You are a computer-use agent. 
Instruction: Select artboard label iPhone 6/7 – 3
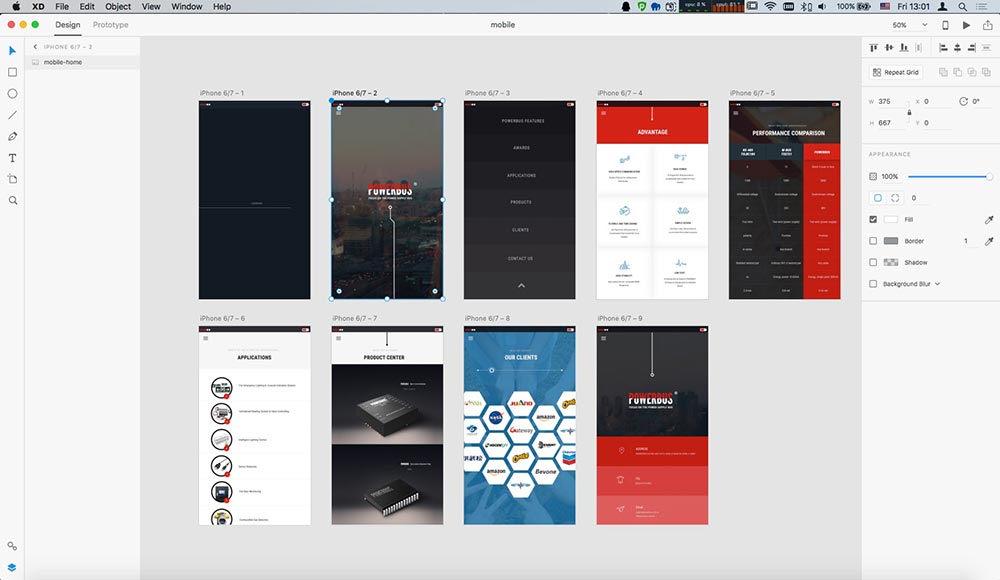tap(487, 93)
